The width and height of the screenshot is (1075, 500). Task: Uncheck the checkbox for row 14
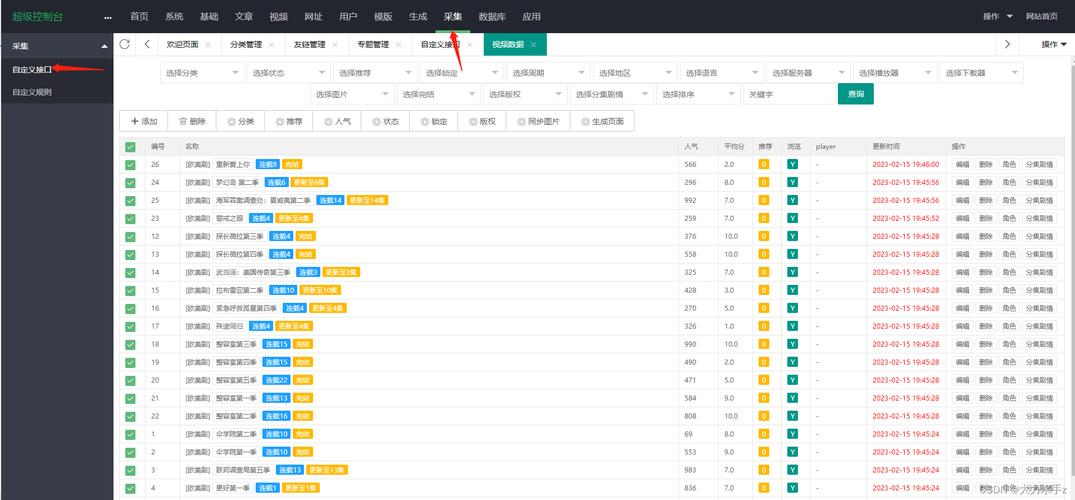(130, 272)
